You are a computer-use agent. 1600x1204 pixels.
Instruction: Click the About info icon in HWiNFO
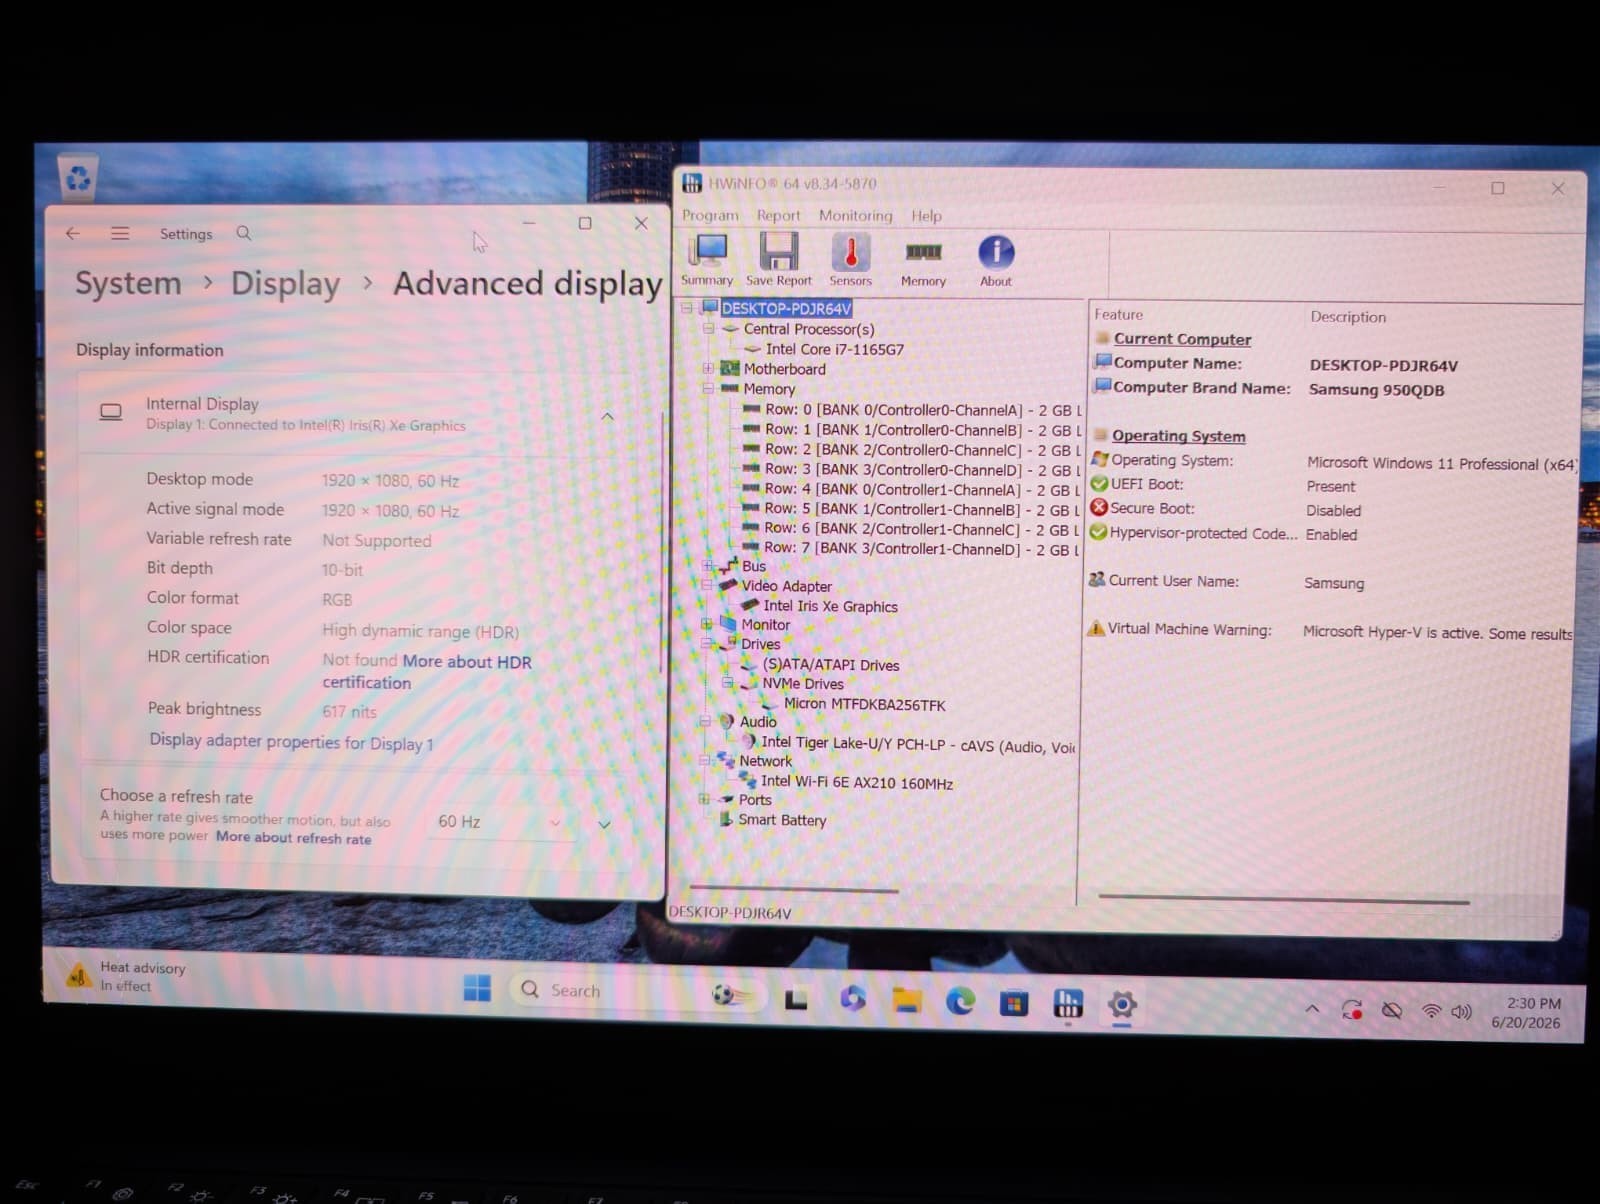click(x=996, y=262)
